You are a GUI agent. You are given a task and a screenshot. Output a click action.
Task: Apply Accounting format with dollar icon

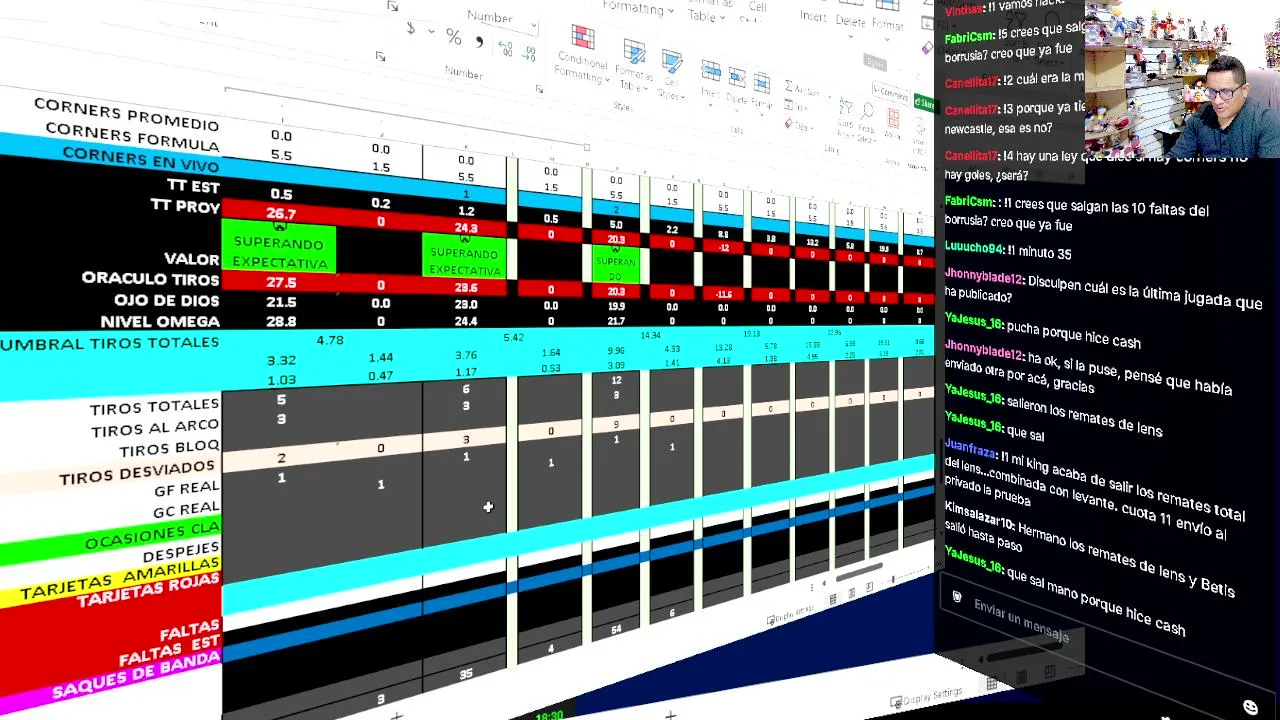[410, 29]
